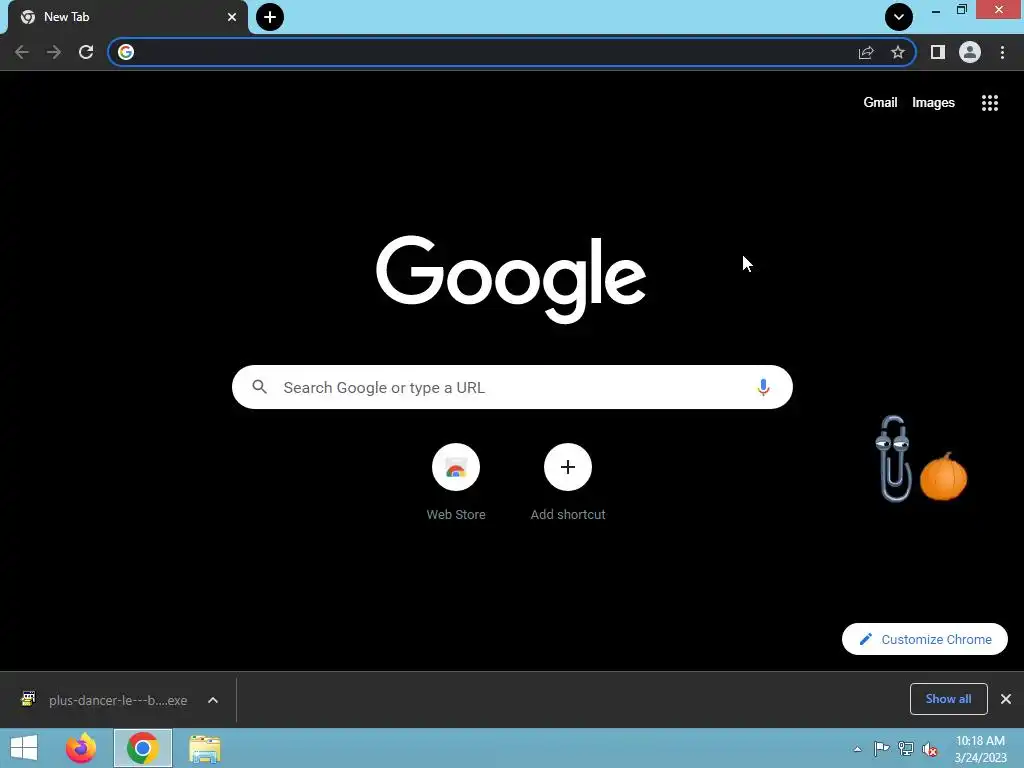The image size is (1024, 768).
Task: Show hidden system tray icons
Action: coord(857,749)
